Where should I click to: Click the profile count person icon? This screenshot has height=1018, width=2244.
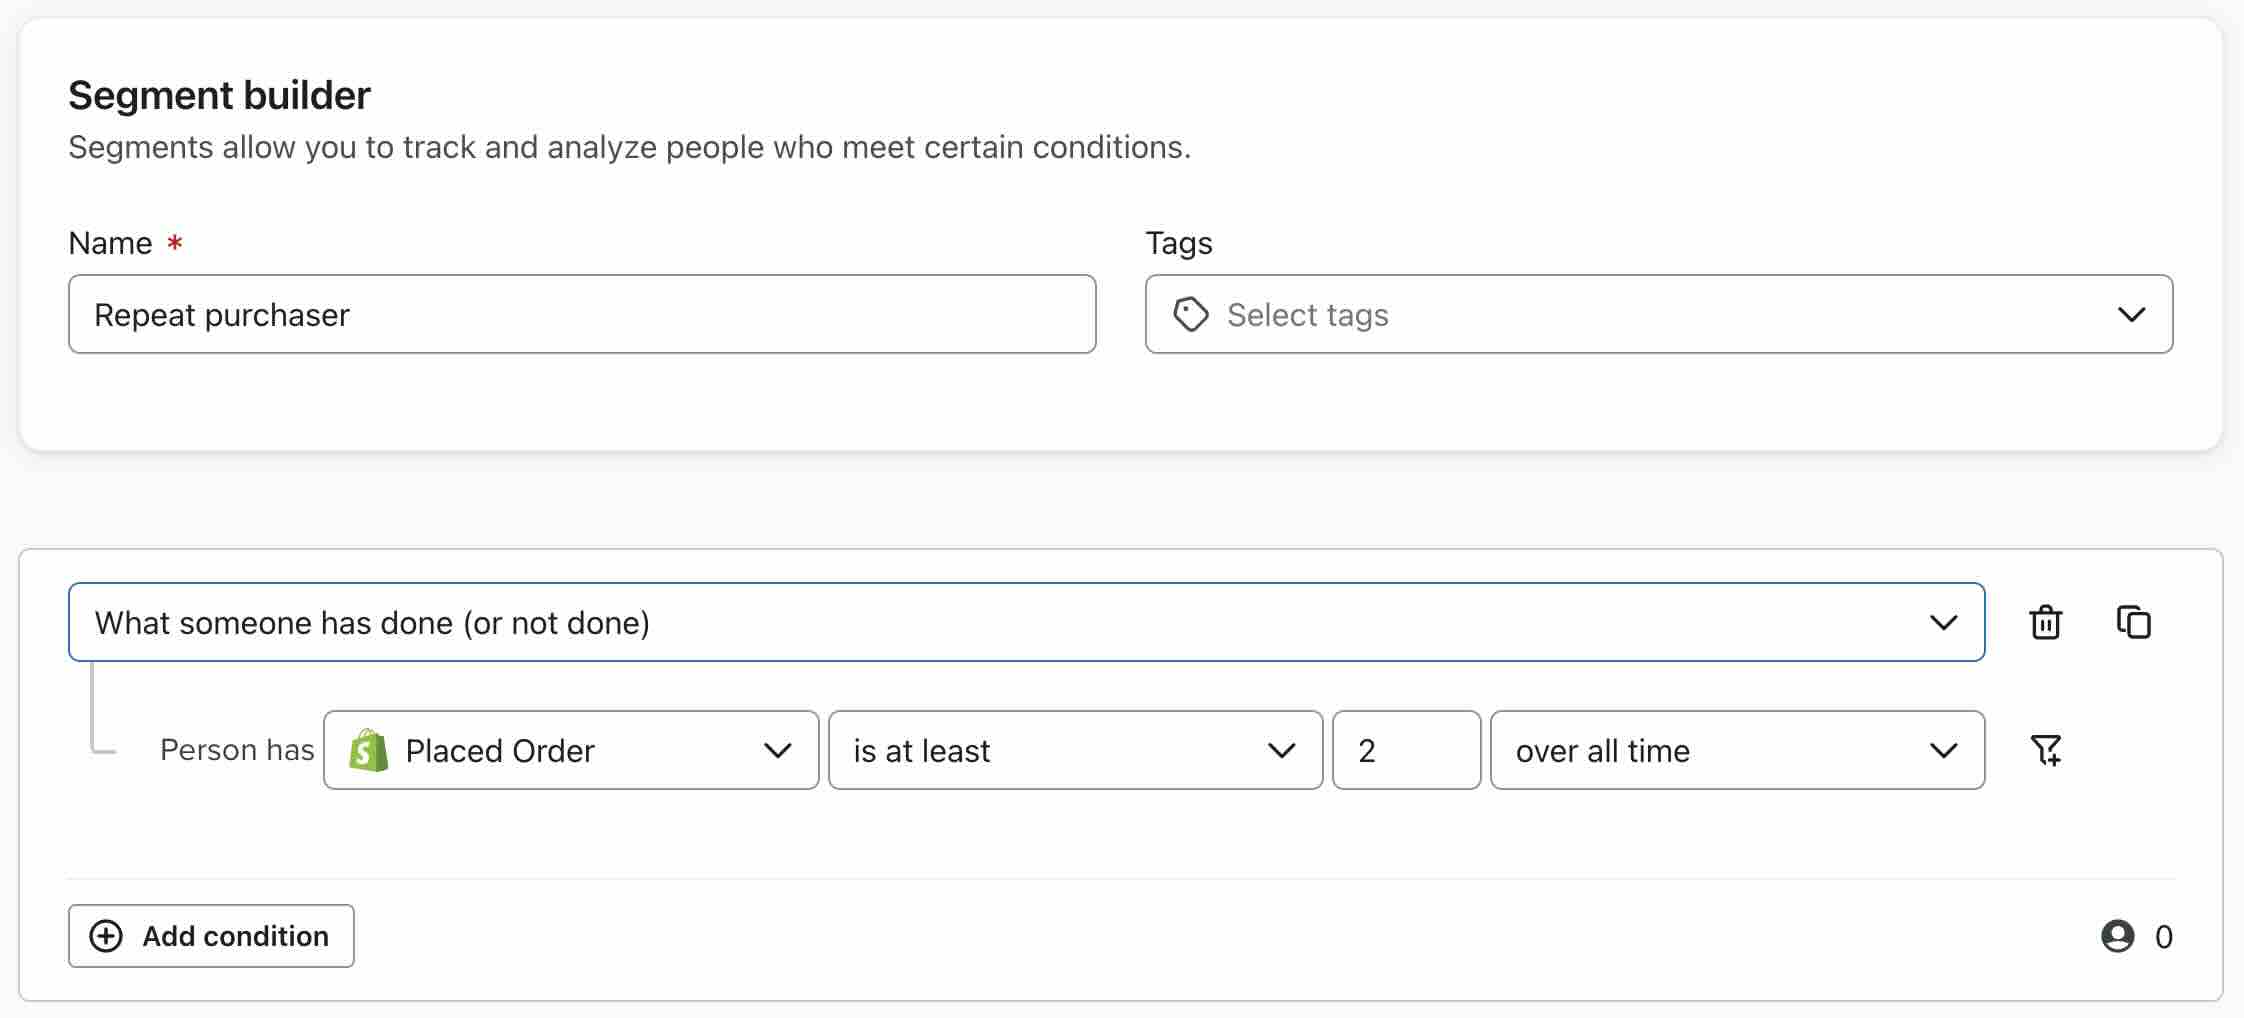[2117, 936]
